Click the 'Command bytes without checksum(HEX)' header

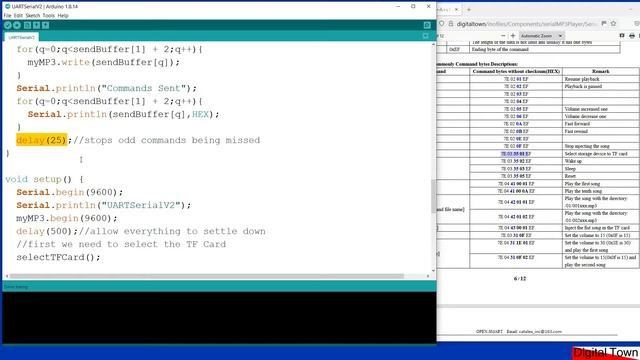[x=516, y=71]
